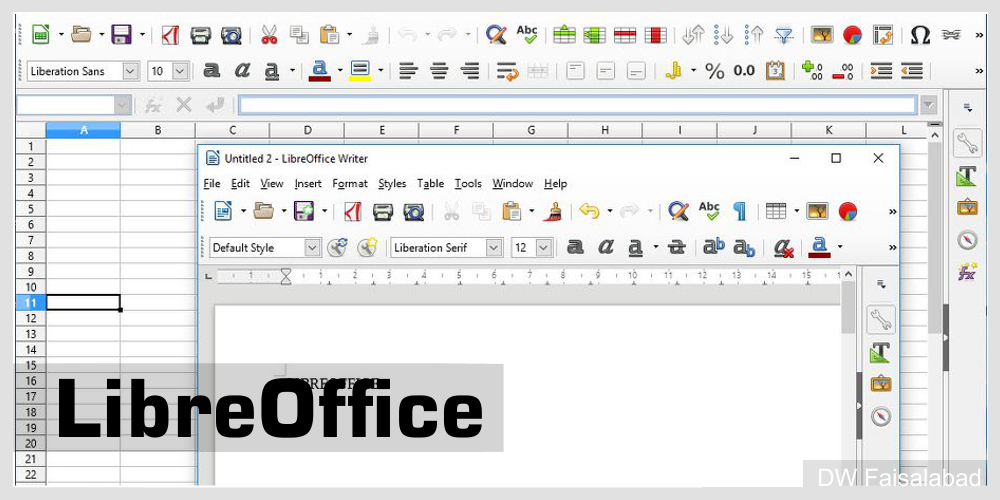Toggle Formatting Marks pilcrow in Writer
The image size is (1000, 500).
(740, 211)
